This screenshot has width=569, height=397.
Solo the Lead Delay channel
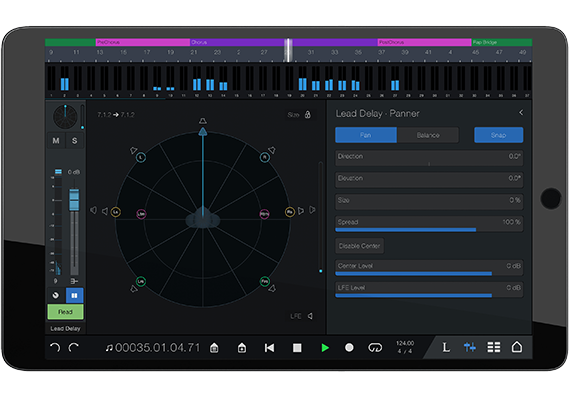click(74, 140)
